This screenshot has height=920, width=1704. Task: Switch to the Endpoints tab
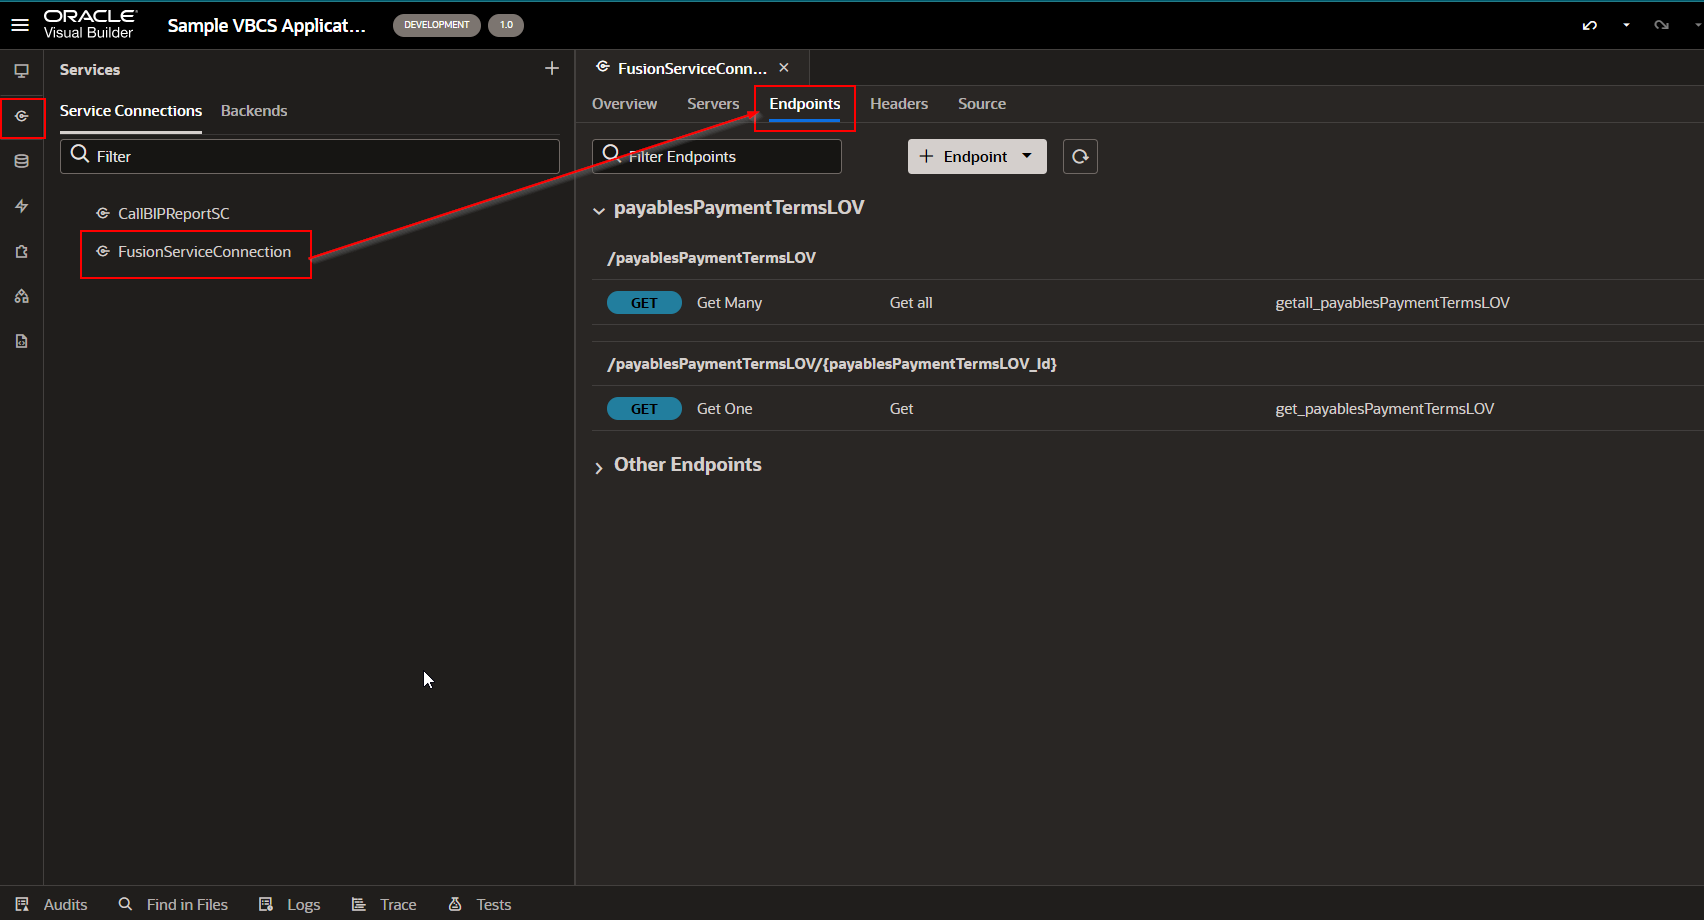pyautogui.click(x=805, y=104)
